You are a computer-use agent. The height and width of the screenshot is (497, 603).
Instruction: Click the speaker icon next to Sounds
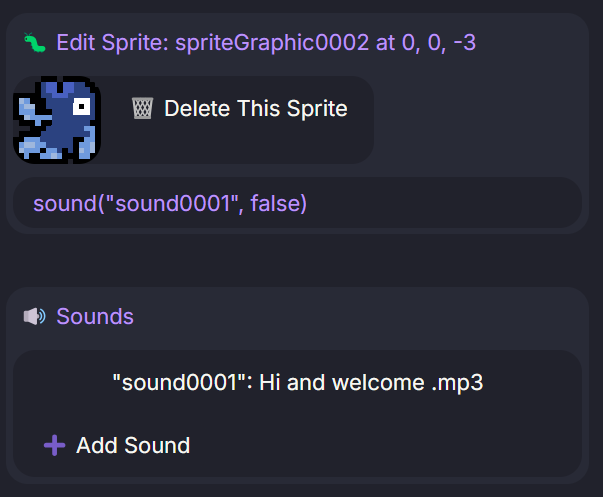(35, 317)
